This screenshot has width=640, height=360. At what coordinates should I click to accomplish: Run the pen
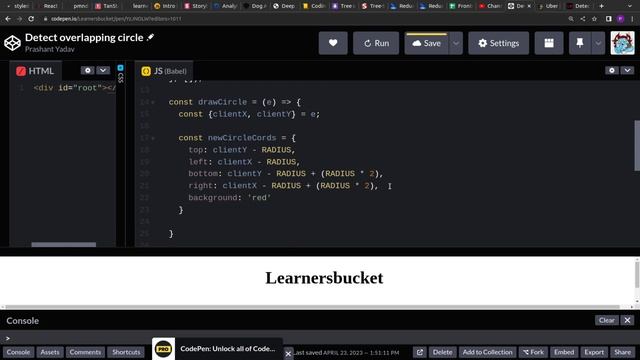[376, 43]
